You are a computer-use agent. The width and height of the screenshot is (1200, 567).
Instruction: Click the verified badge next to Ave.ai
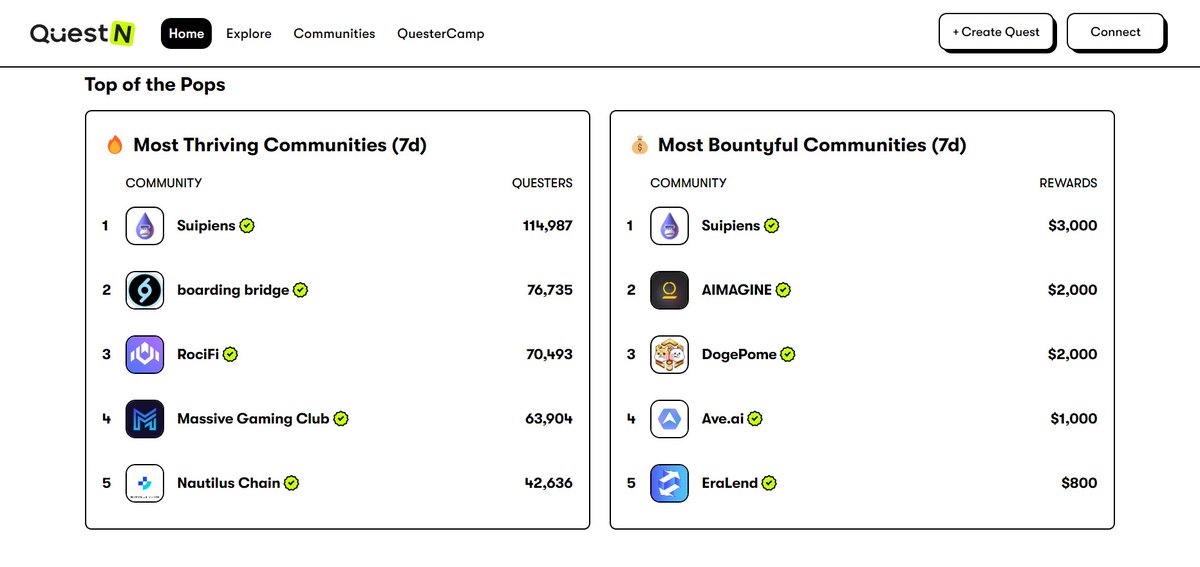pos(755,419)
